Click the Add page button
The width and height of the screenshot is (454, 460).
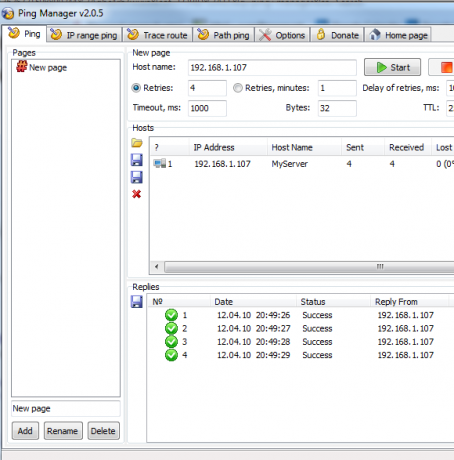pyautogui.click(x=25, y=431)
